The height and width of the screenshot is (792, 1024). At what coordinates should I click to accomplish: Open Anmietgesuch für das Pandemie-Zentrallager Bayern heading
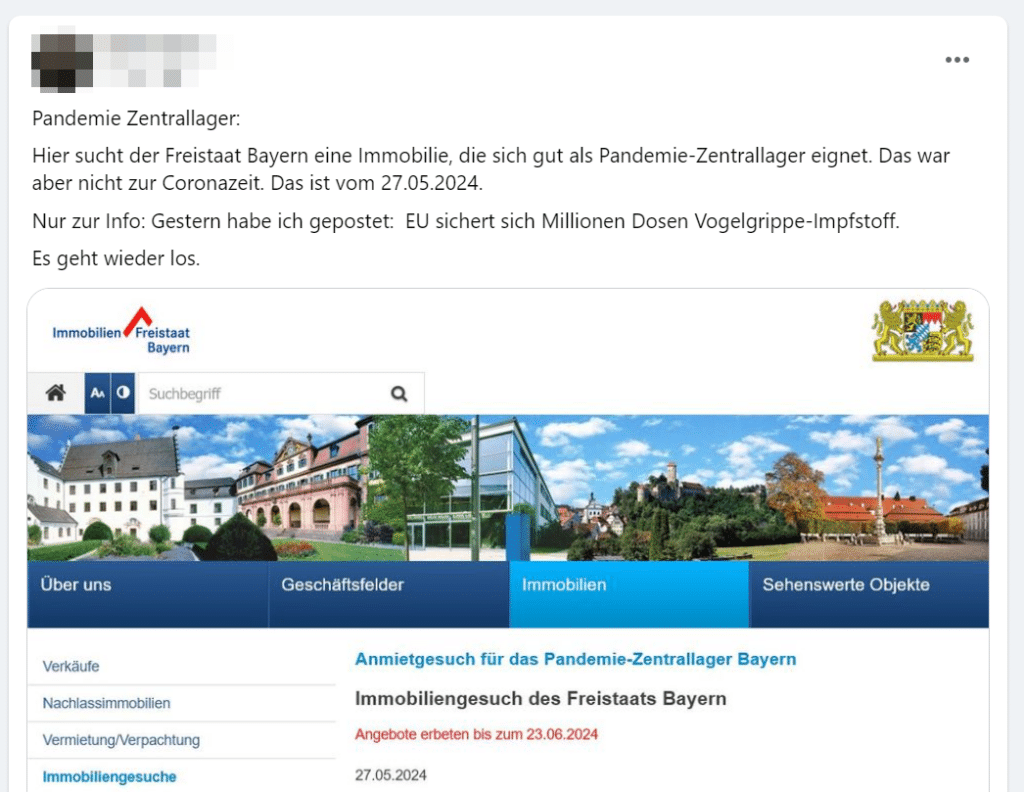[575, 659]
